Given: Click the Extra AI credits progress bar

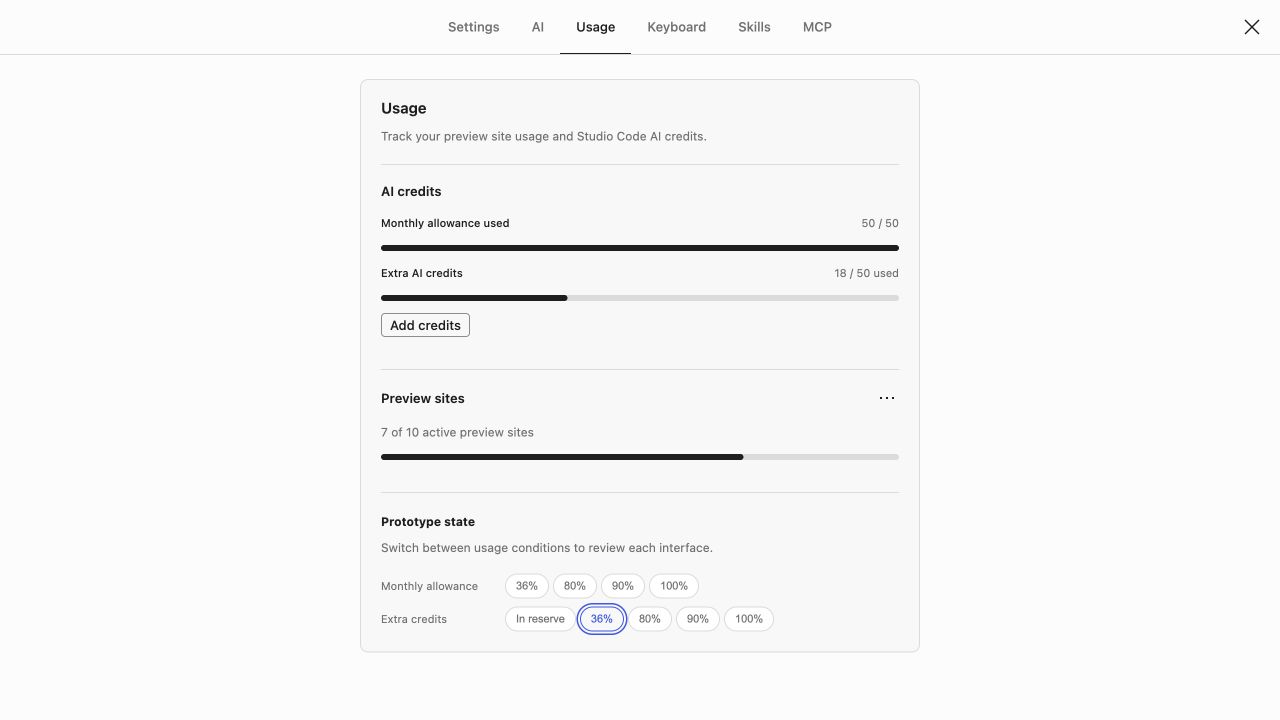Looking at the screenshot, I should point(640,298).
